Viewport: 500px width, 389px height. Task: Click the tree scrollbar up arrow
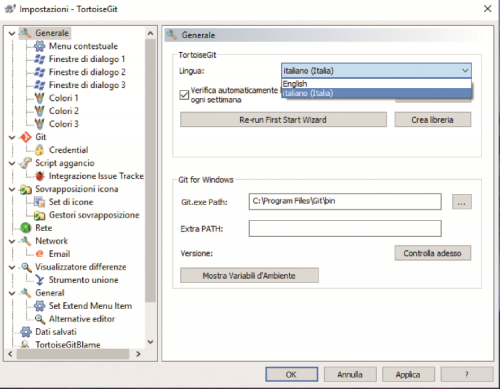click(x=151, y=33)
